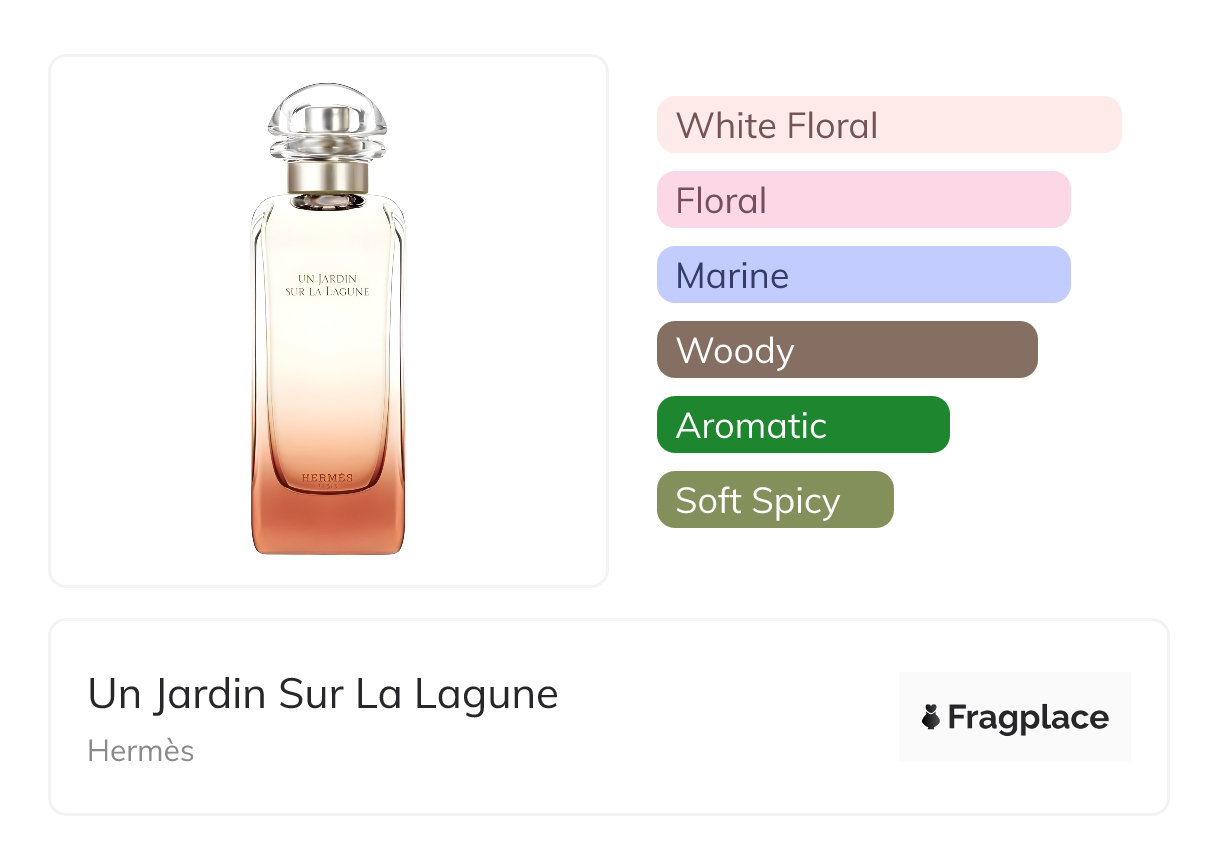Click the bottle's Un Jardin Sur La Lagune label

(x=328, y=284)
